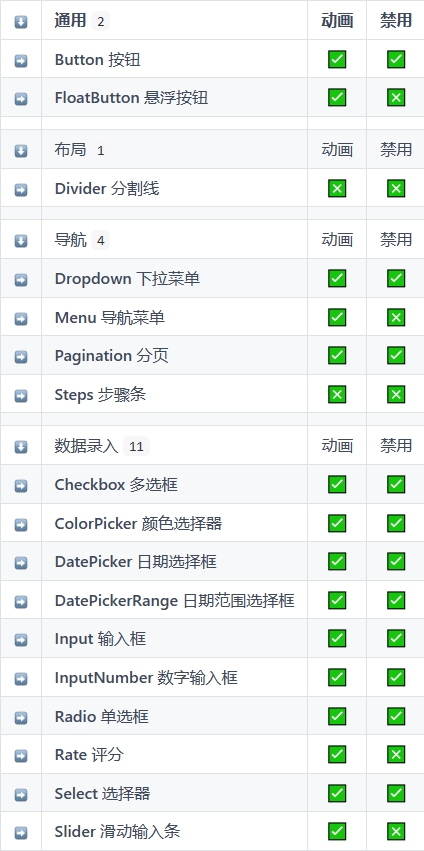
Task: Click the arrow icon beside ColorPicker 颜色选择器
Action: 21,524
